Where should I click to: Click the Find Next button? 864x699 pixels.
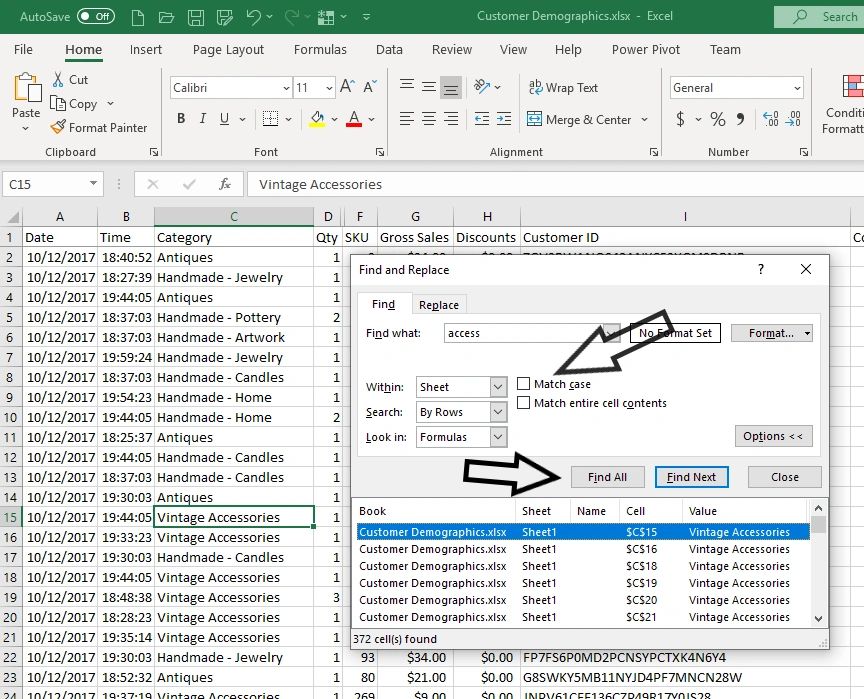pos(691,477)
